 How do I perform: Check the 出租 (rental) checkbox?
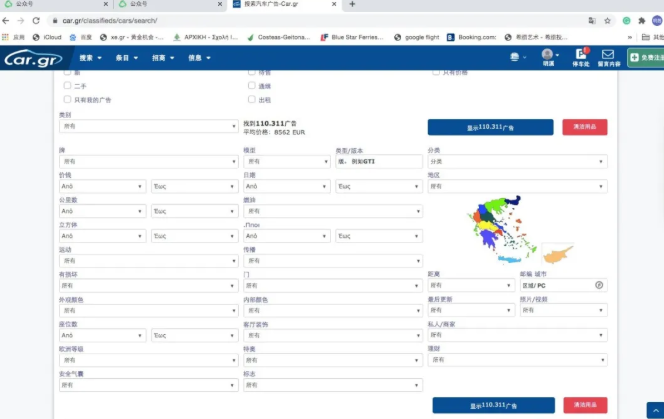252,100
